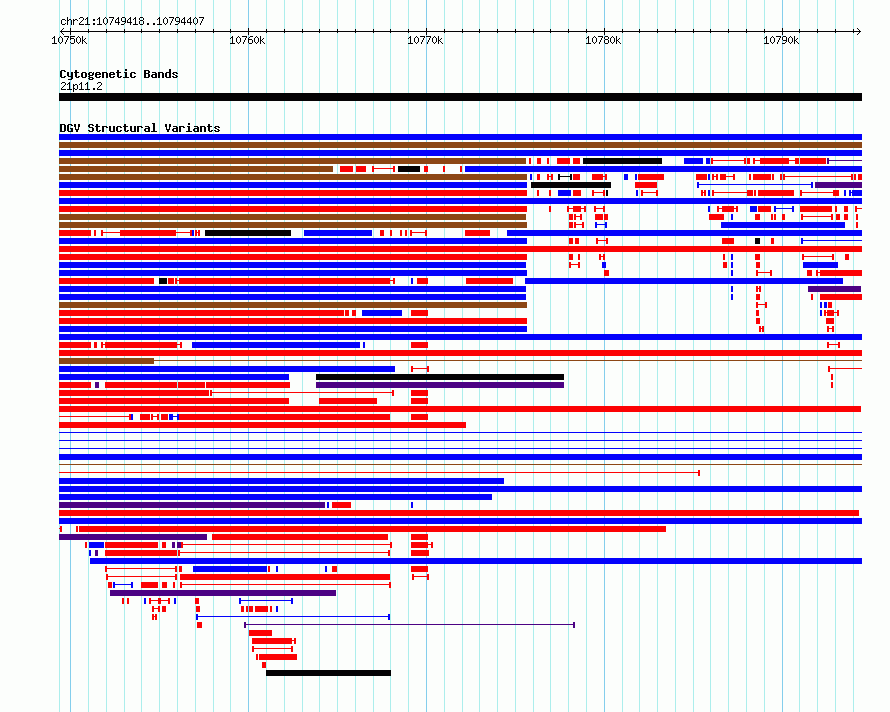The height and width of the screenshot is (712, 890).
Task: Click the 10780k ruler label
Action: [603, 40]
